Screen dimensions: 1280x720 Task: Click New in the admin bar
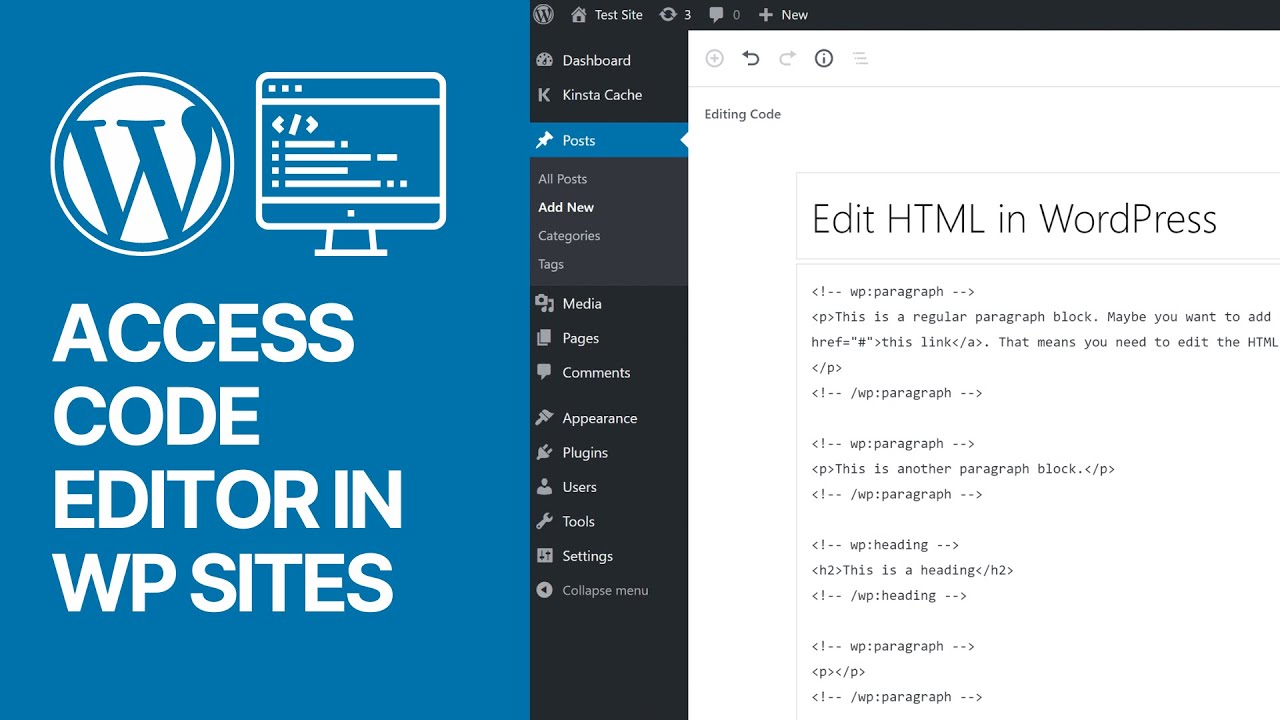point(784,14)
